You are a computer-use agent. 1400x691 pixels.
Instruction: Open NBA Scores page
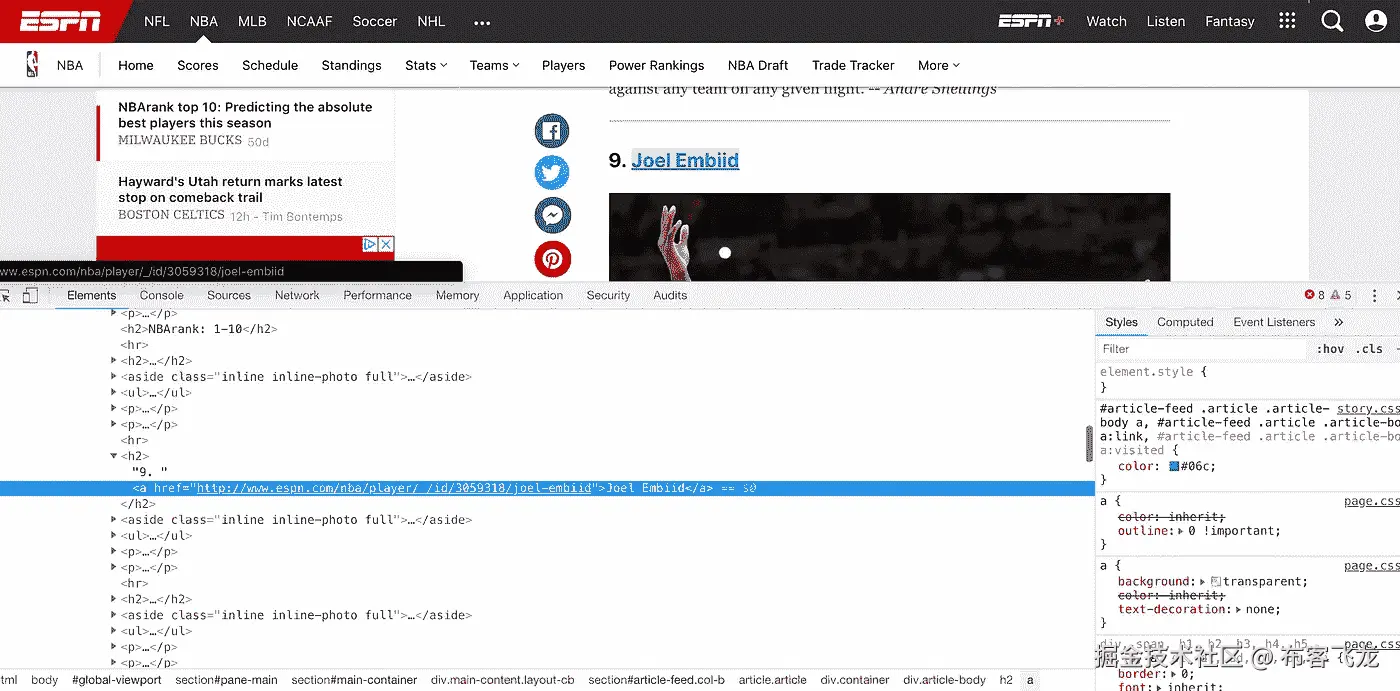coord(198,65)
